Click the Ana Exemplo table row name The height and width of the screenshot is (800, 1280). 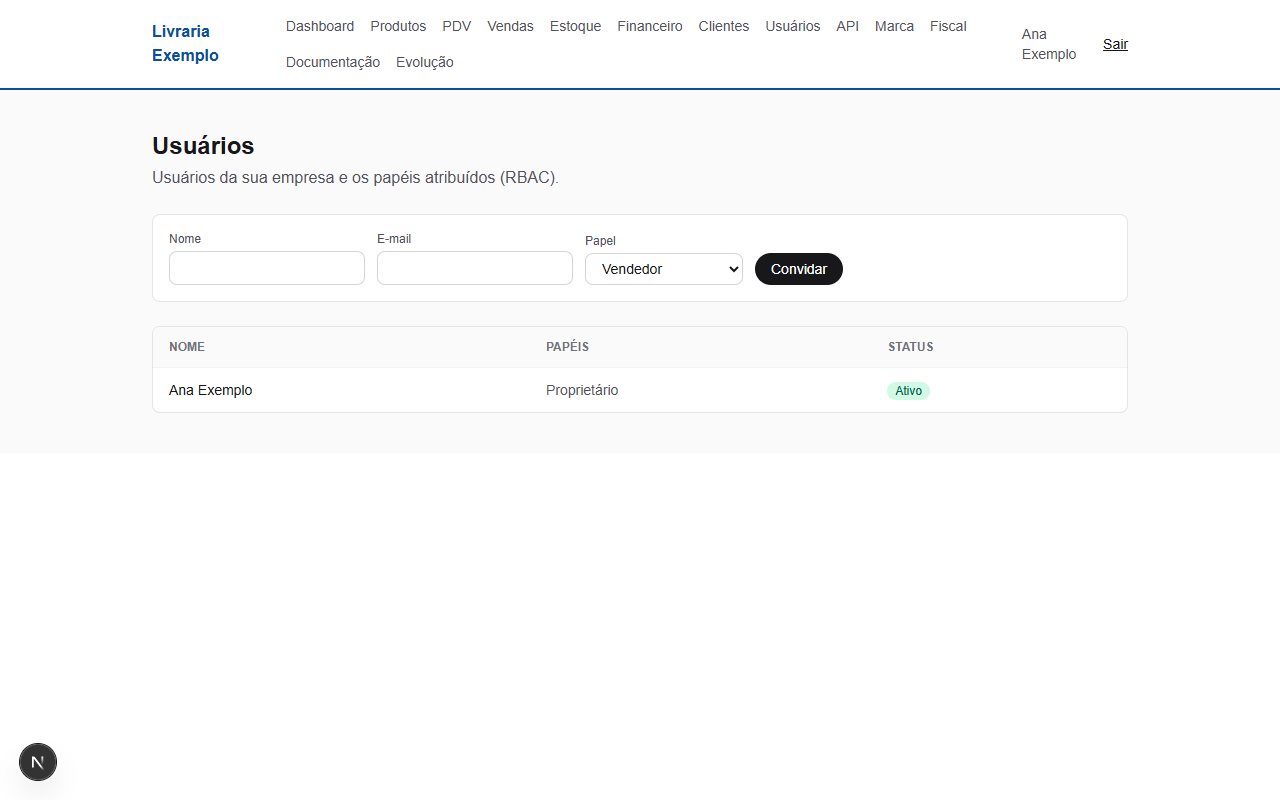(211, 390)
